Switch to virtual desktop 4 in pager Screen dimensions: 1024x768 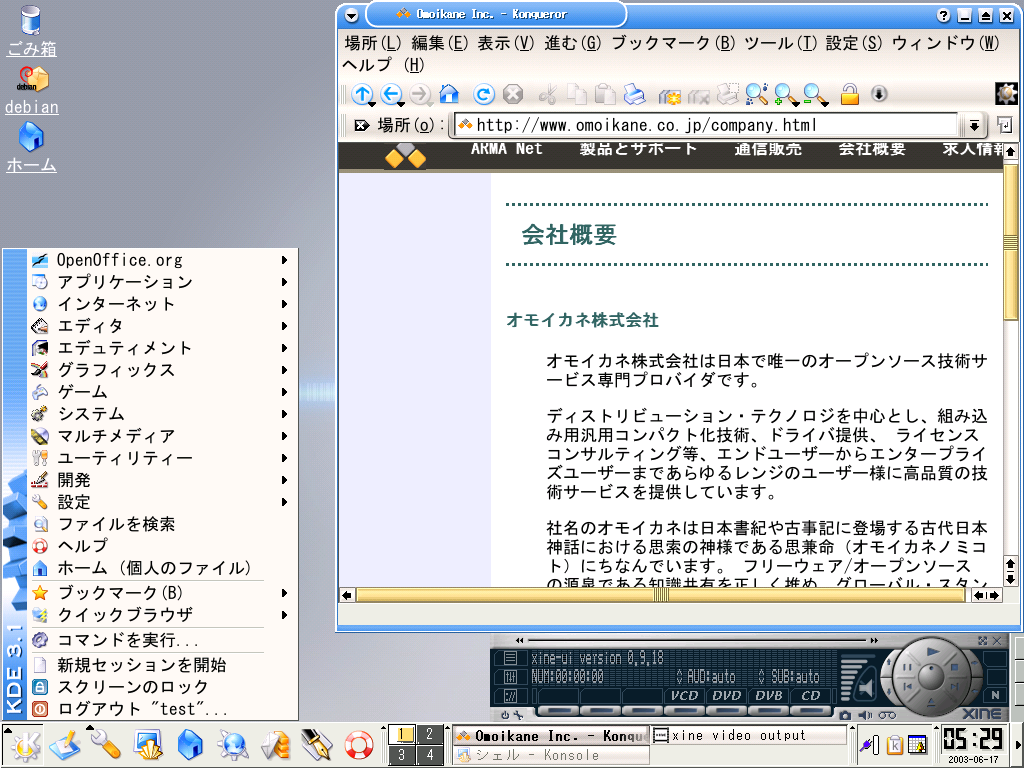(429, 754)
